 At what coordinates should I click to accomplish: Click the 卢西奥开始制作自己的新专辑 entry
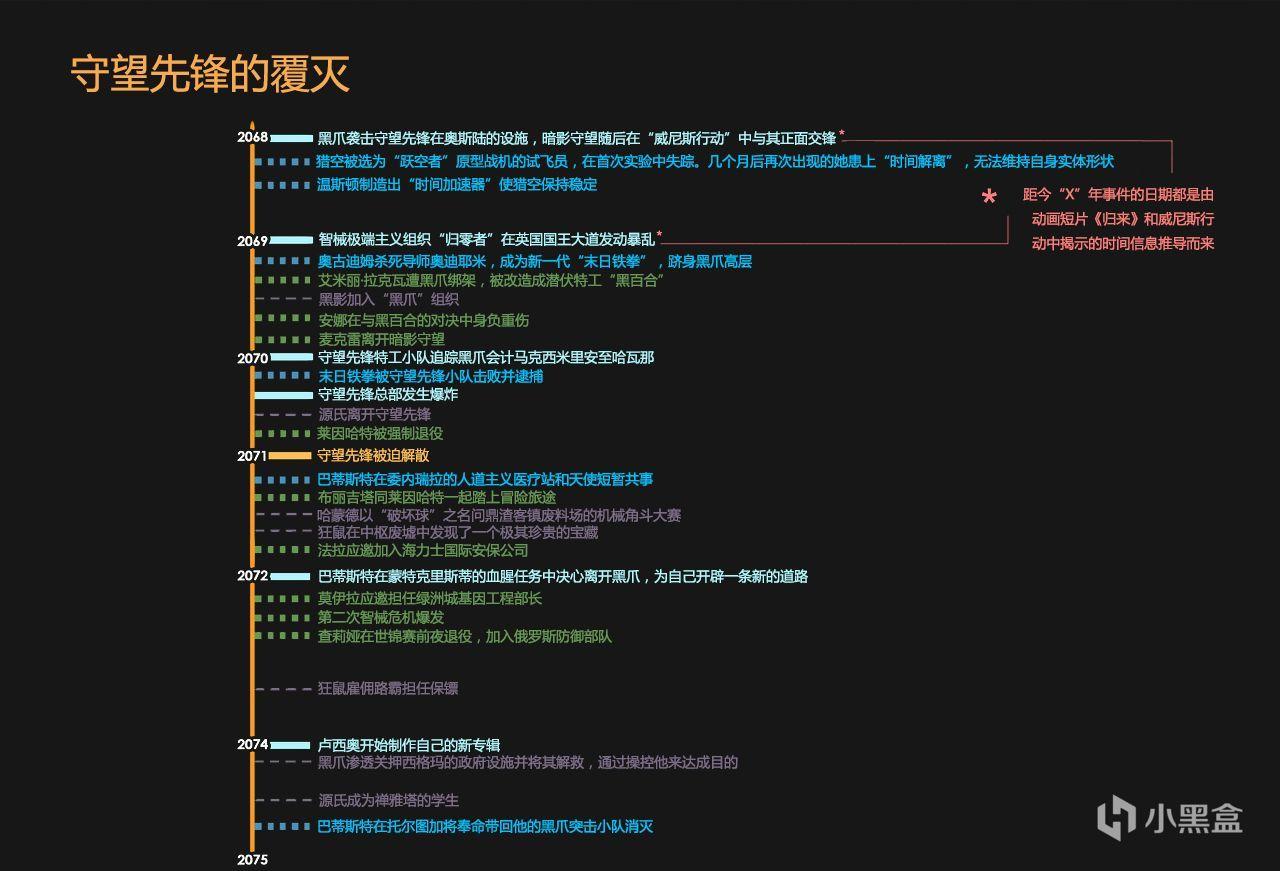pyautogui.click(x=408, y=745)
